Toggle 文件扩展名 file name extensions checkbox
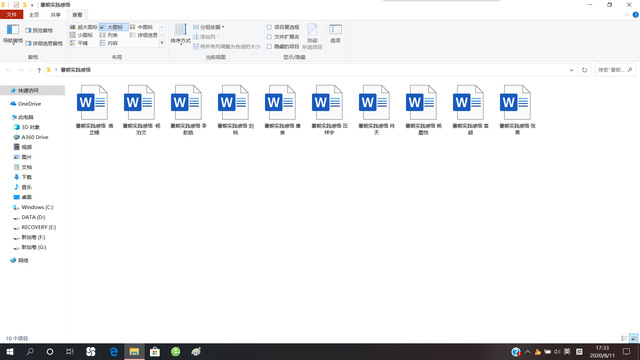Screen dimensions: 640x360 pyautogui.click(x=283, y=37)
